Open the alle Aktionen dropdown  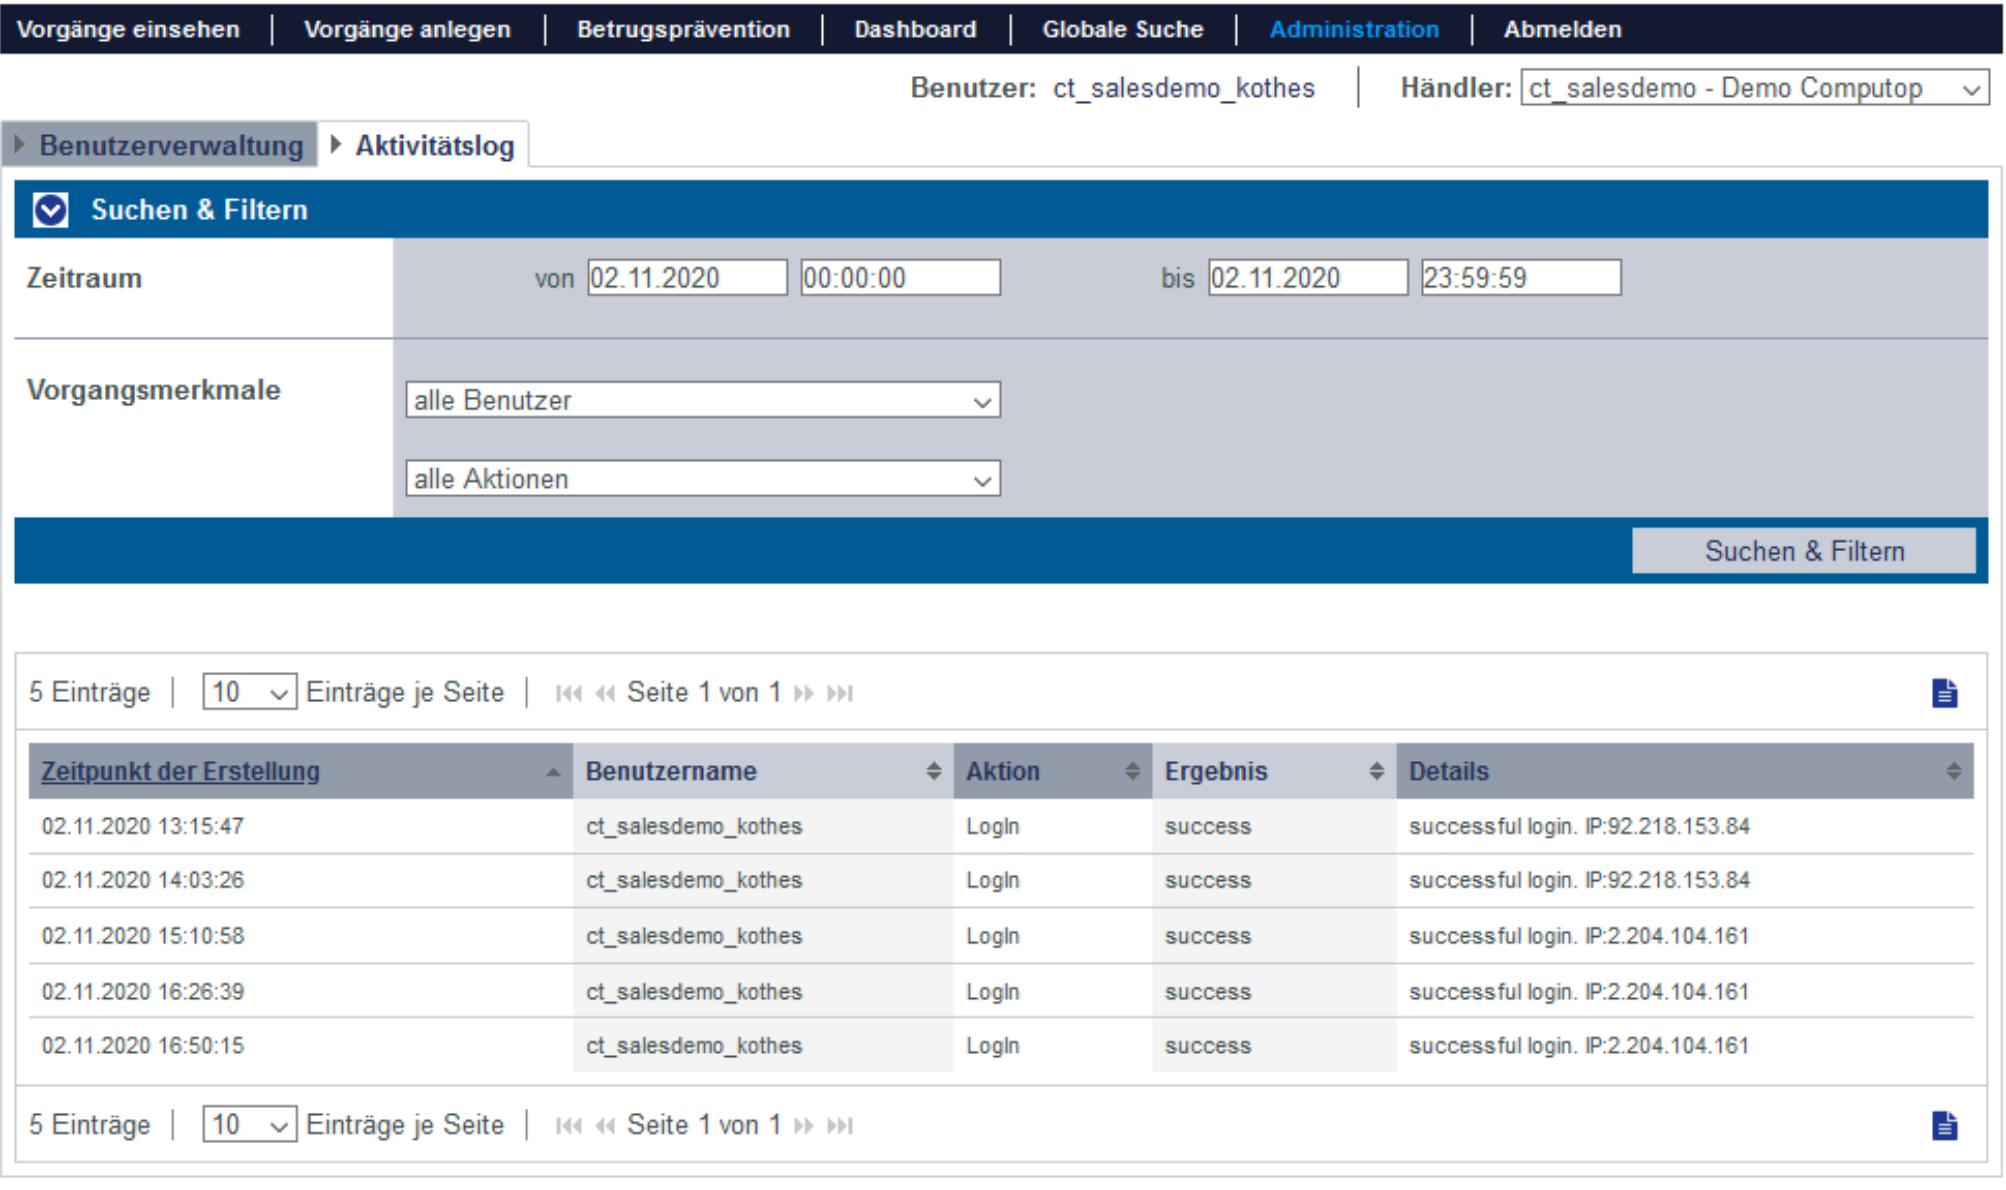pos(702,479)
